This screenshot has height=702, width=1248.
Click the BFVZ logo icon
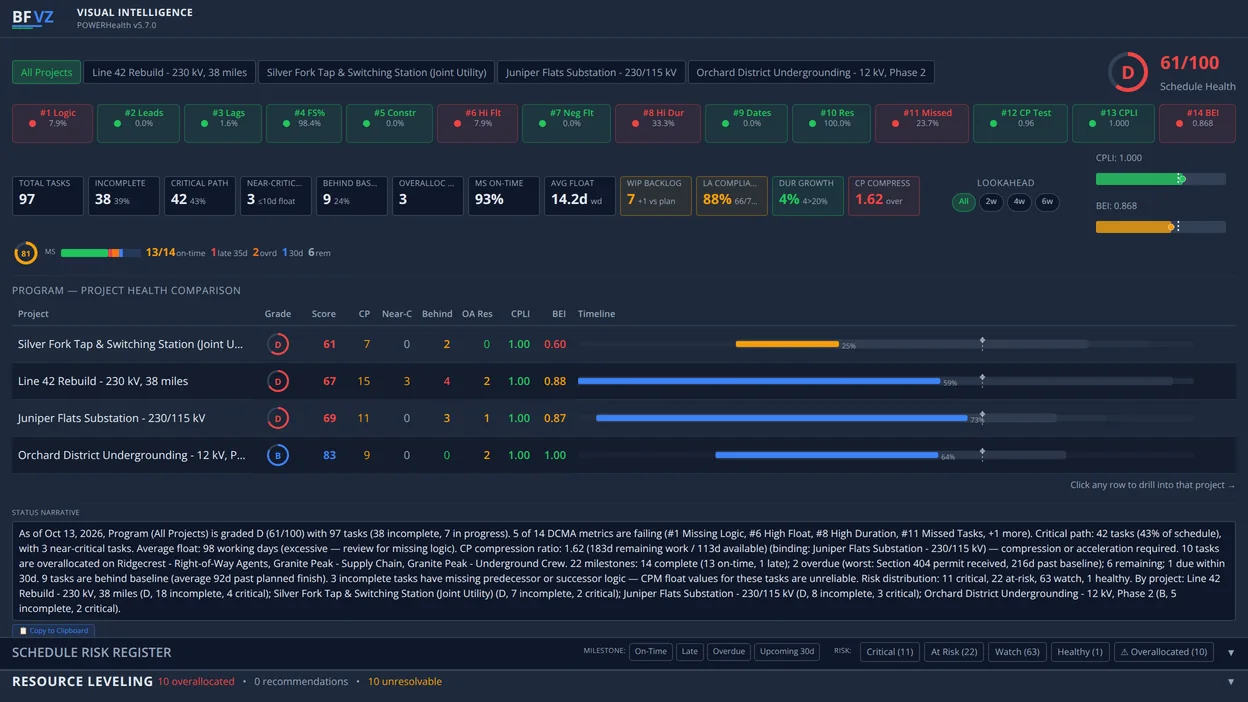(x=33, y=18)
